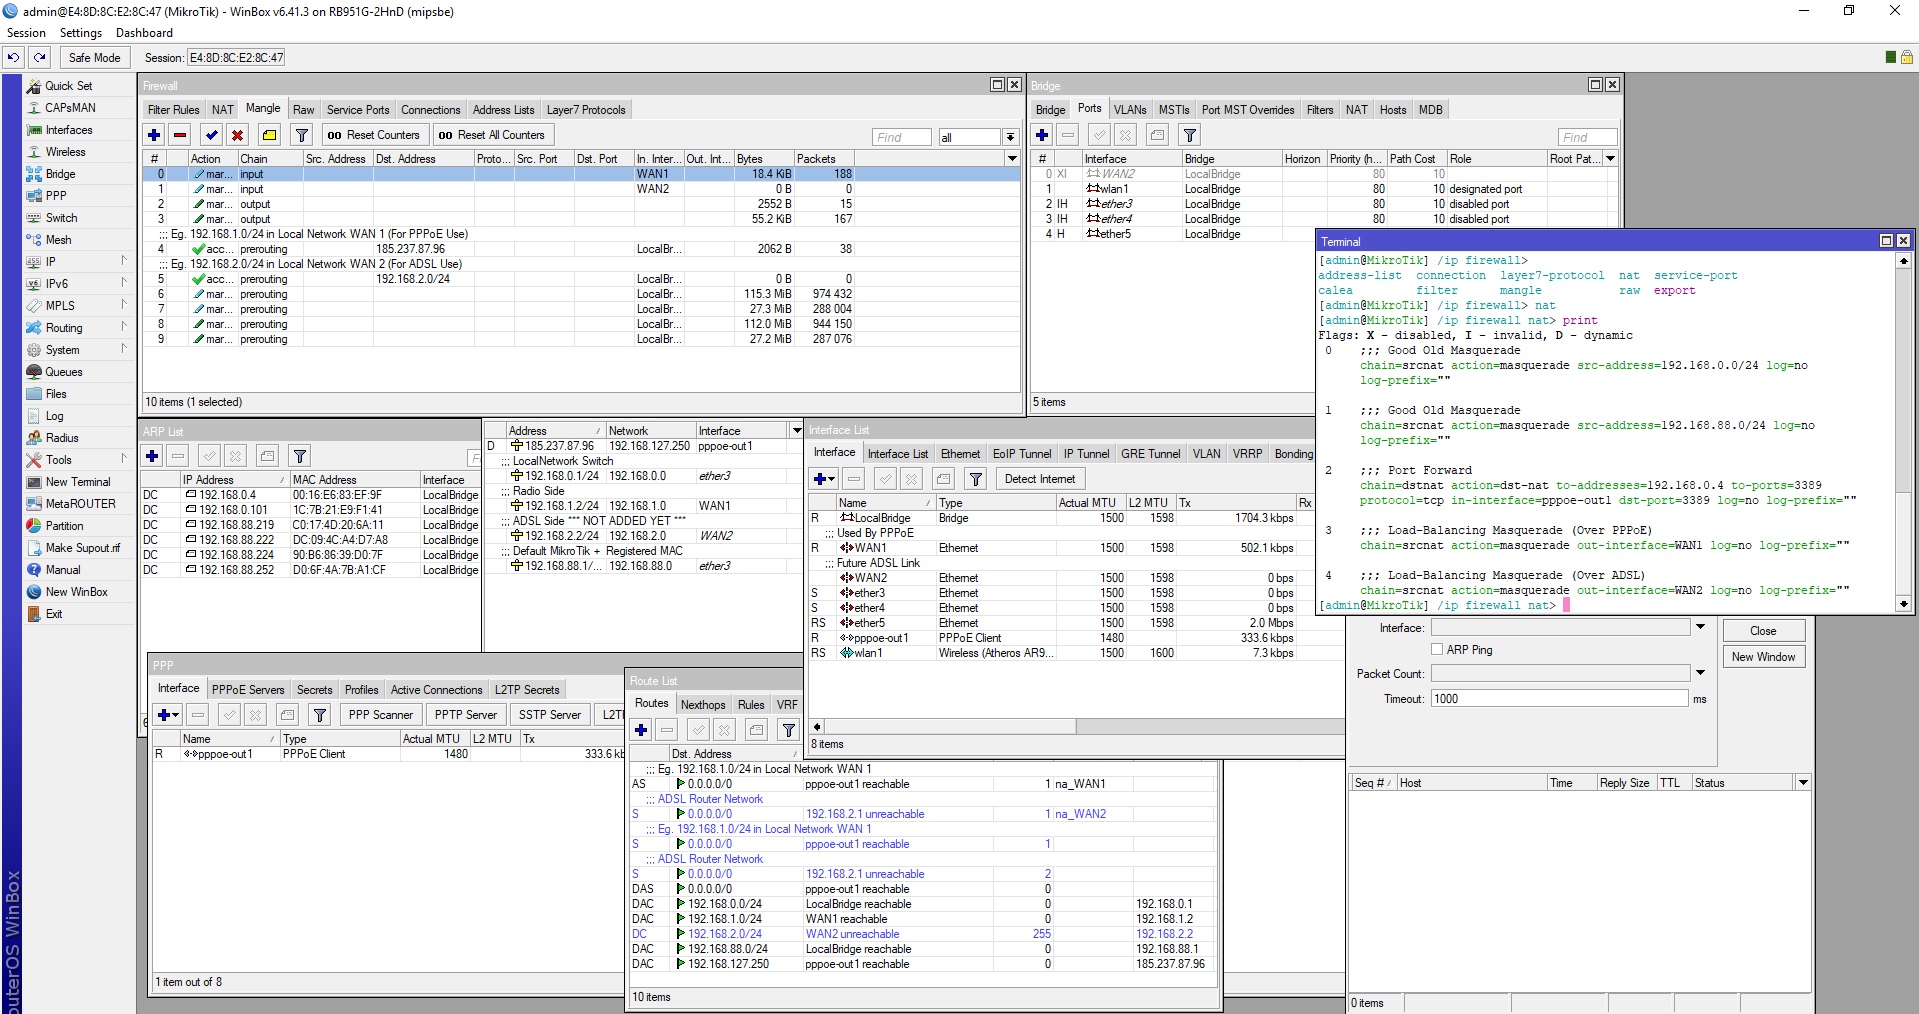Open Mesh from sidebar

click(x=58, y=240)
